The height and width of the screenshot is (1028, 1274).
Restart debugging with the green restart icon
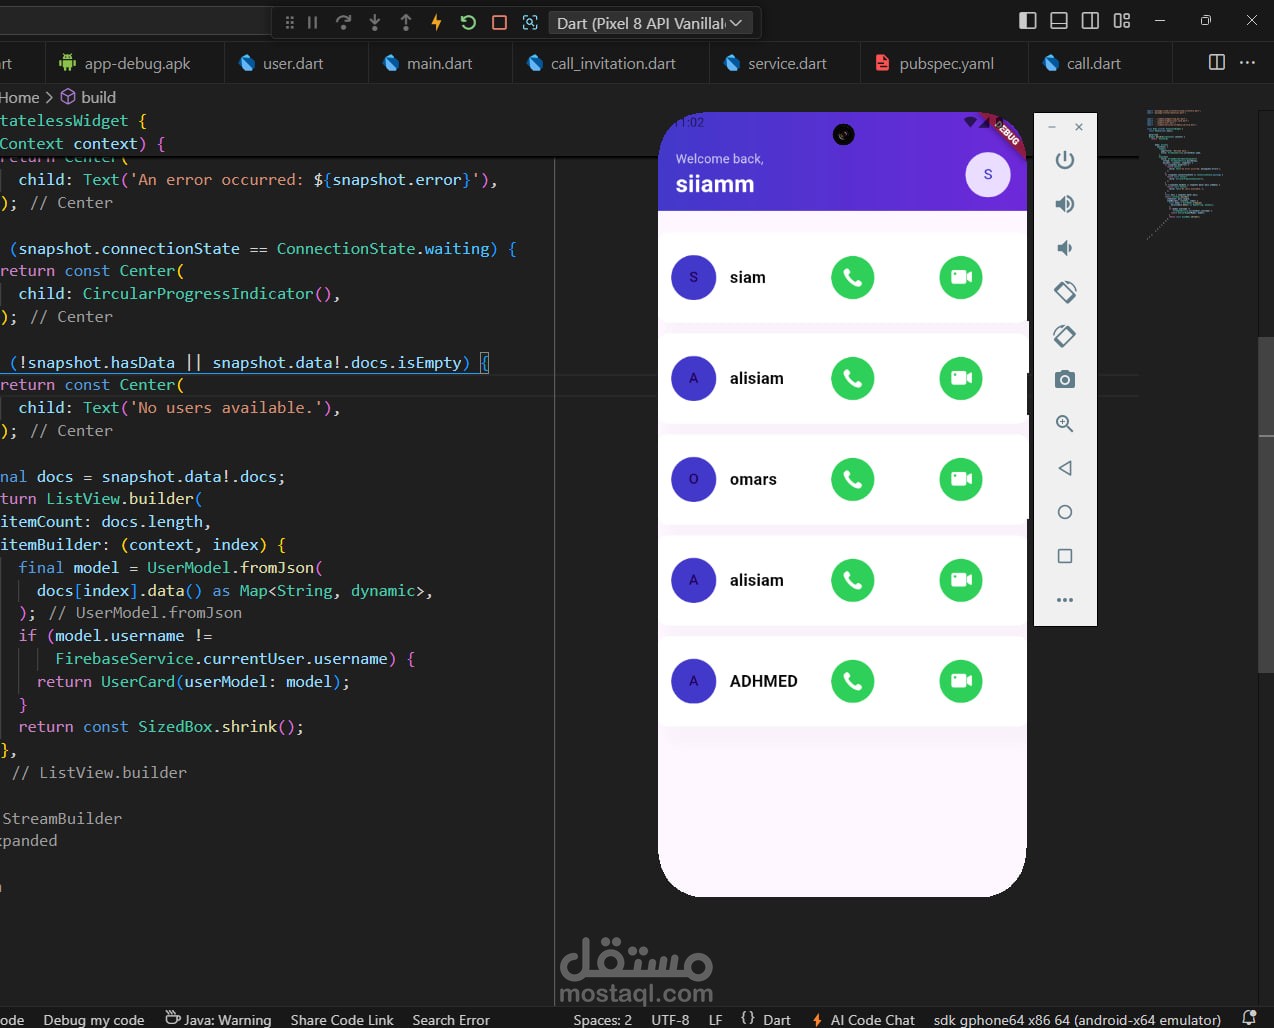coord(468,22)
